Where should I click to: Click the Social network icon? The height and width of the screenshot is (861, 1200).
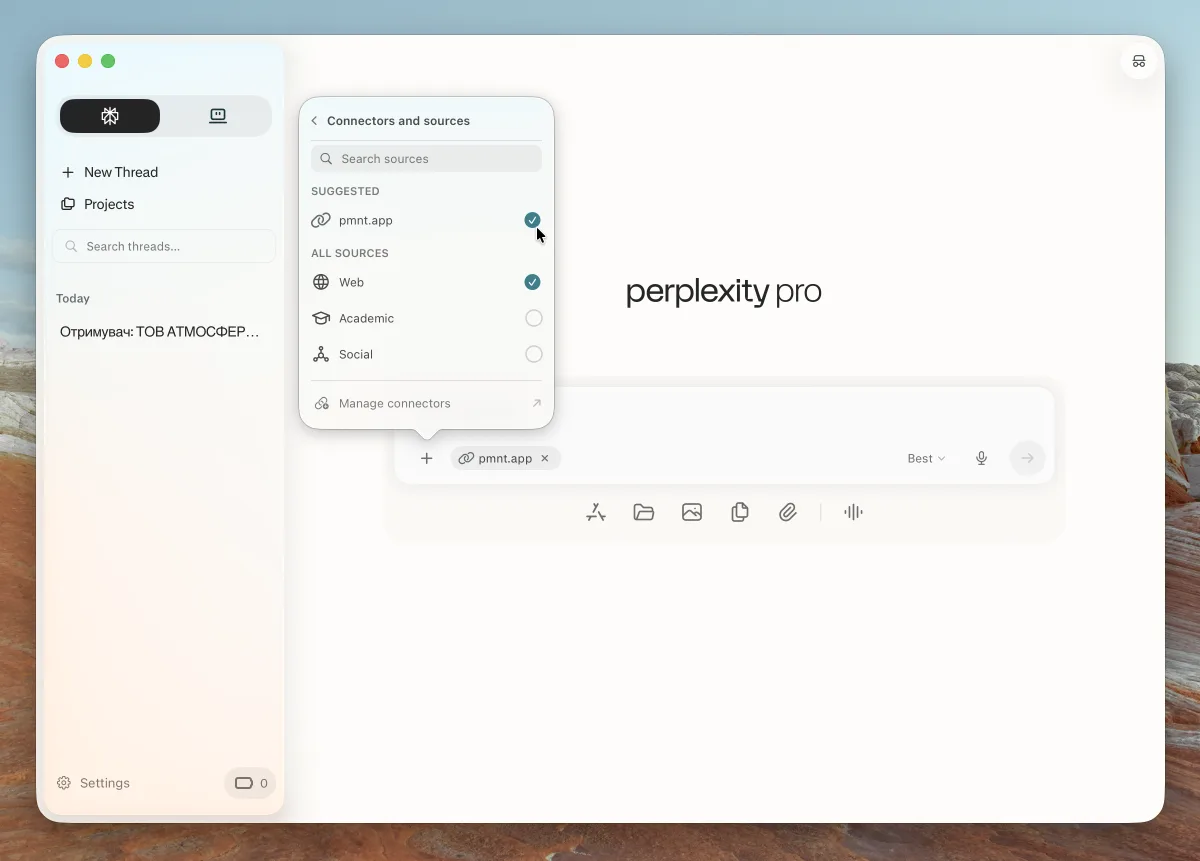(321, 354)
